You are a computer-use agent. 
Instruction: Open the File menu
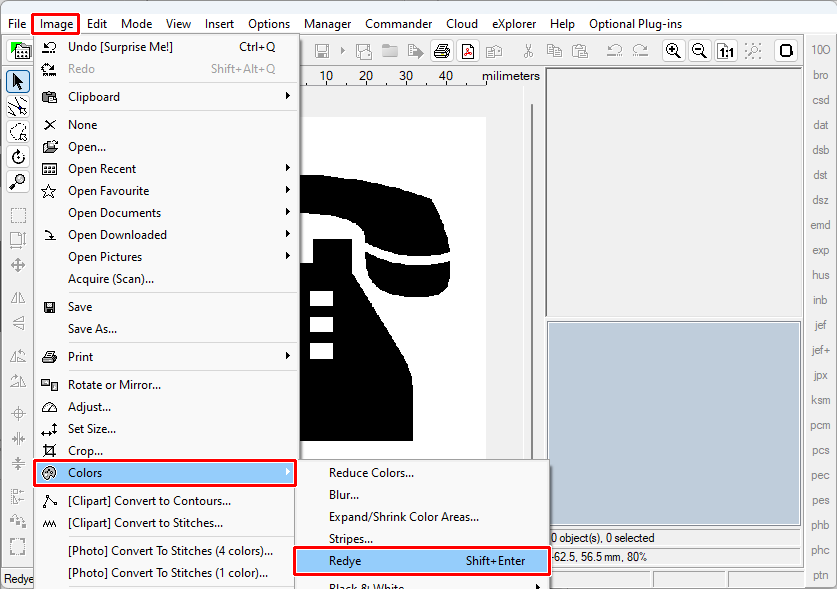17,24
